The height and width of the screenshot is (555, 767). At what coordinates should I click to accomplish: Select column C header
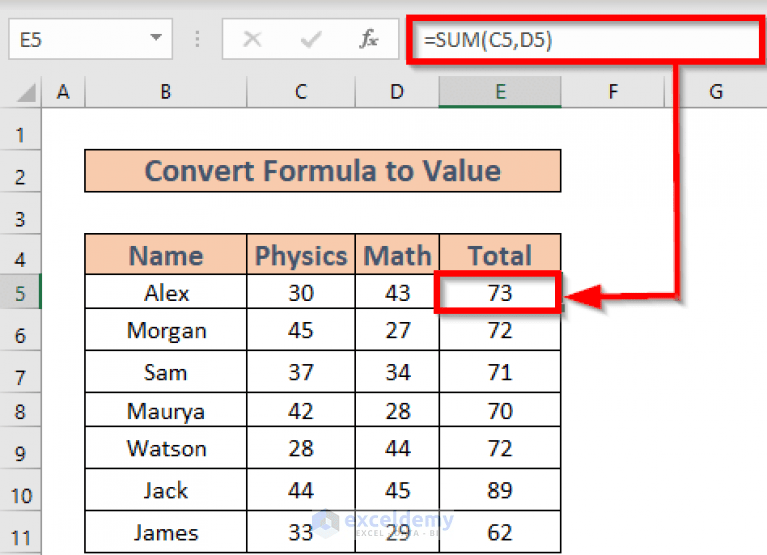tap(301, 91)
